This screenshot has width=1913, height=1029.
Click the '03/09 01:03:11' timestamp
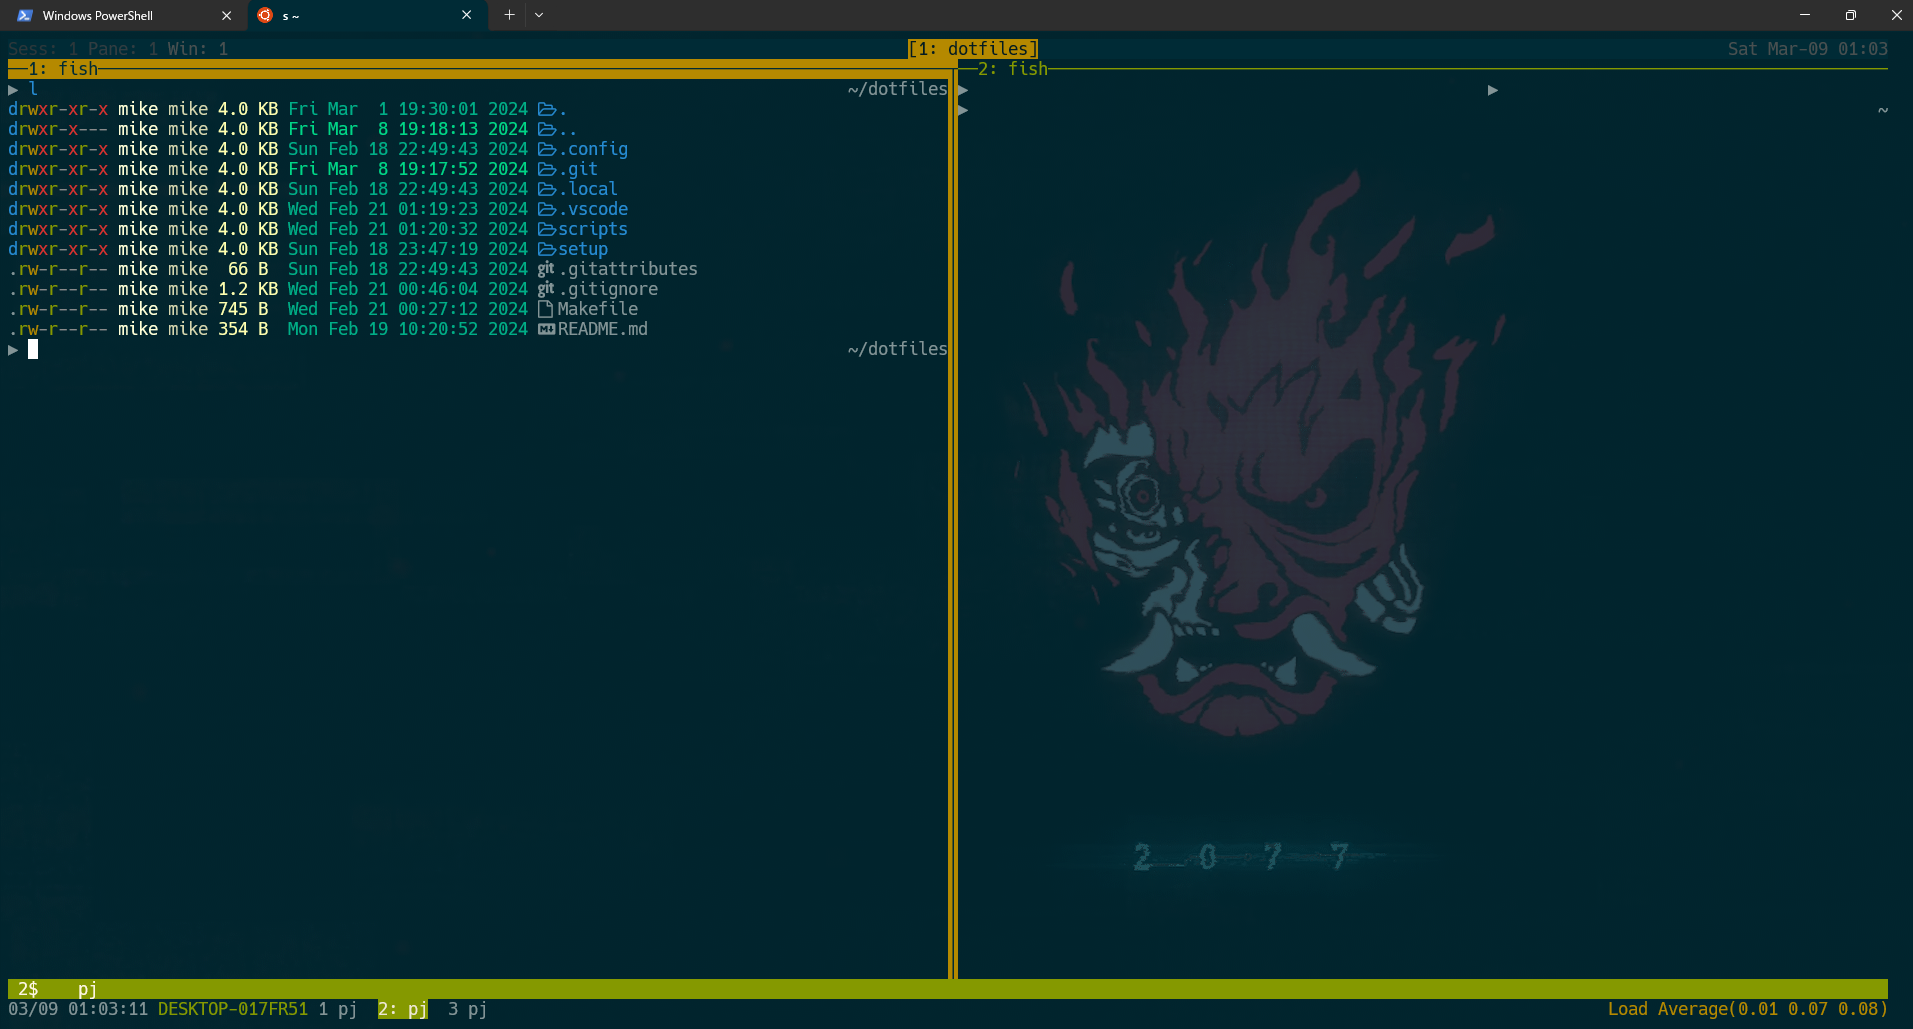coord(78,1009)
